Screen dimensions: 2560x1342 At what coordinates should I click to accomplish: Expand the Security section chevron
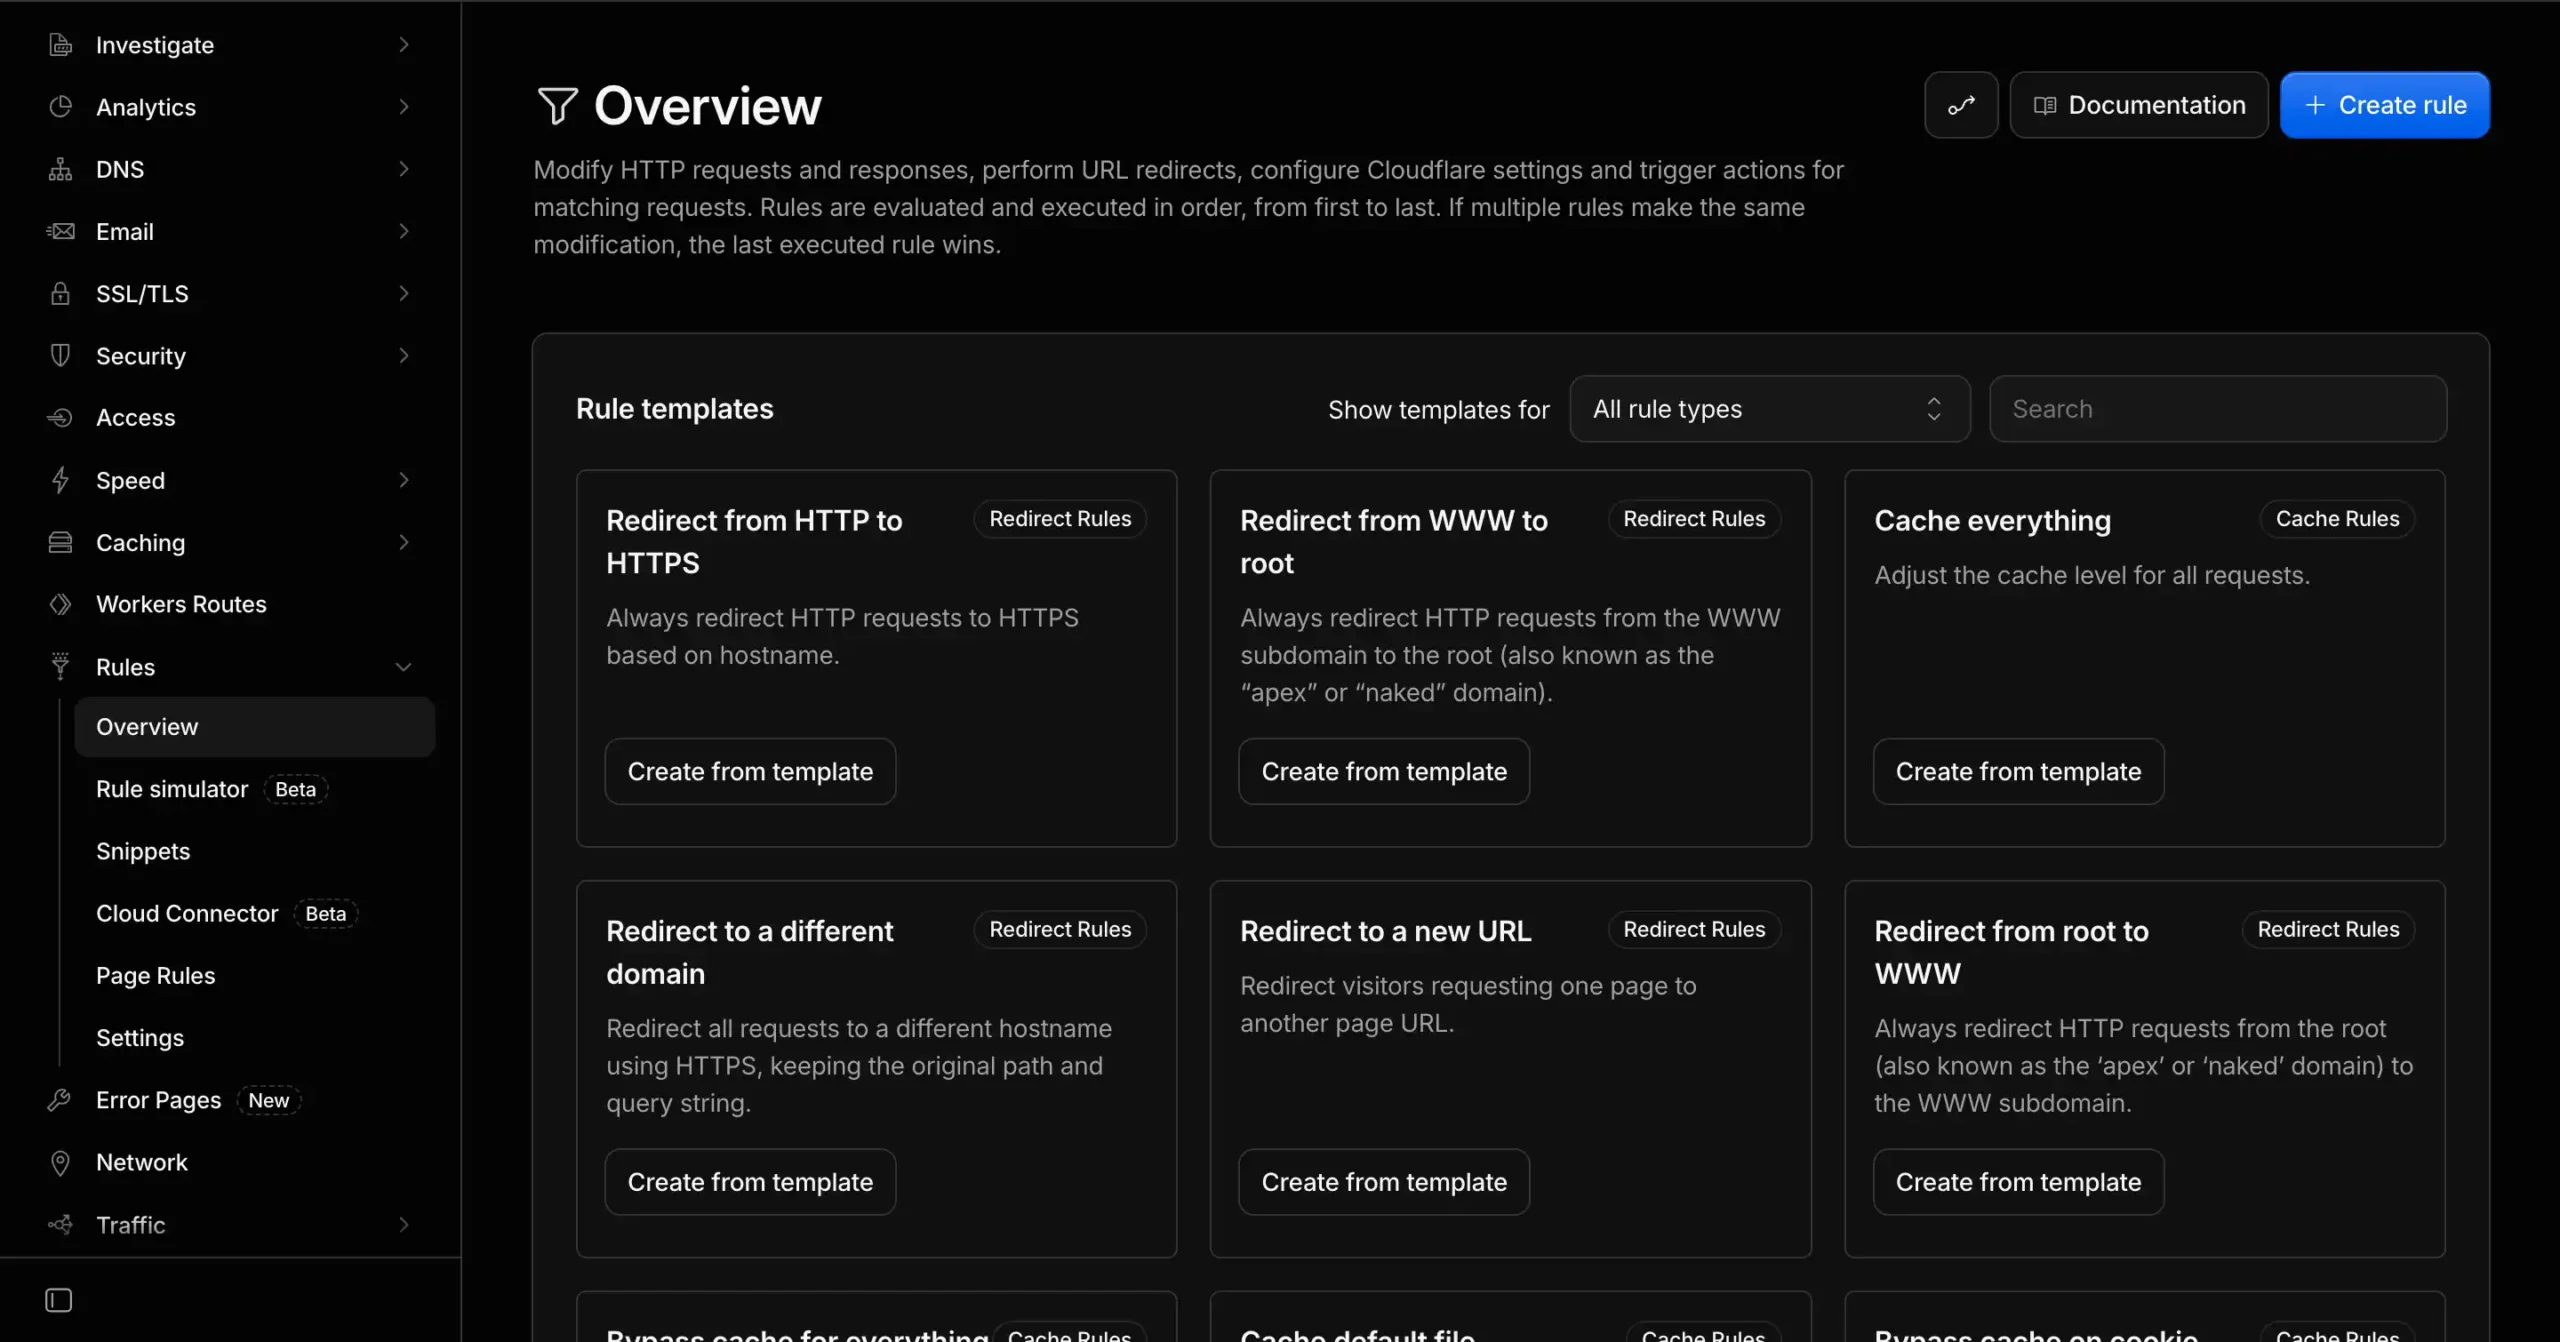pos(404,355)
